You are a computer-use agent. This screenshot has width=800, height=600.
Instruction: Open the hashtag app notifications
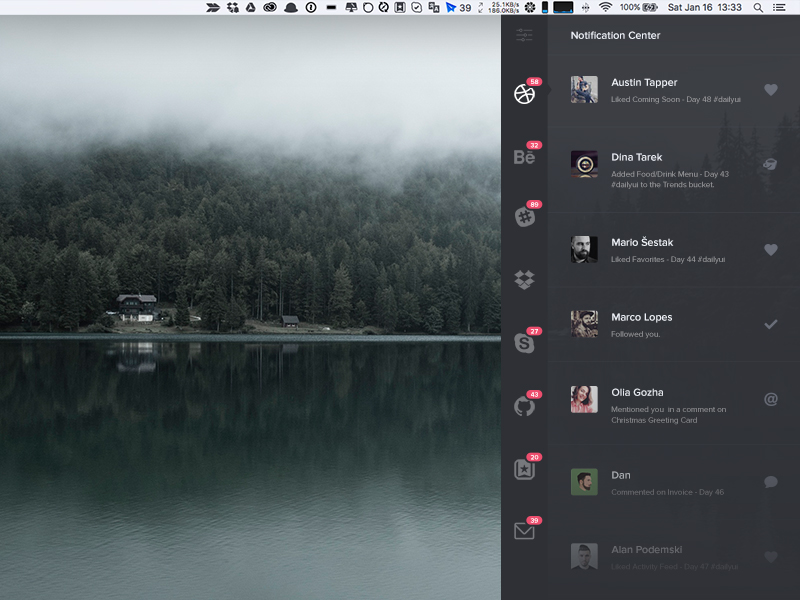click(524, 216)
